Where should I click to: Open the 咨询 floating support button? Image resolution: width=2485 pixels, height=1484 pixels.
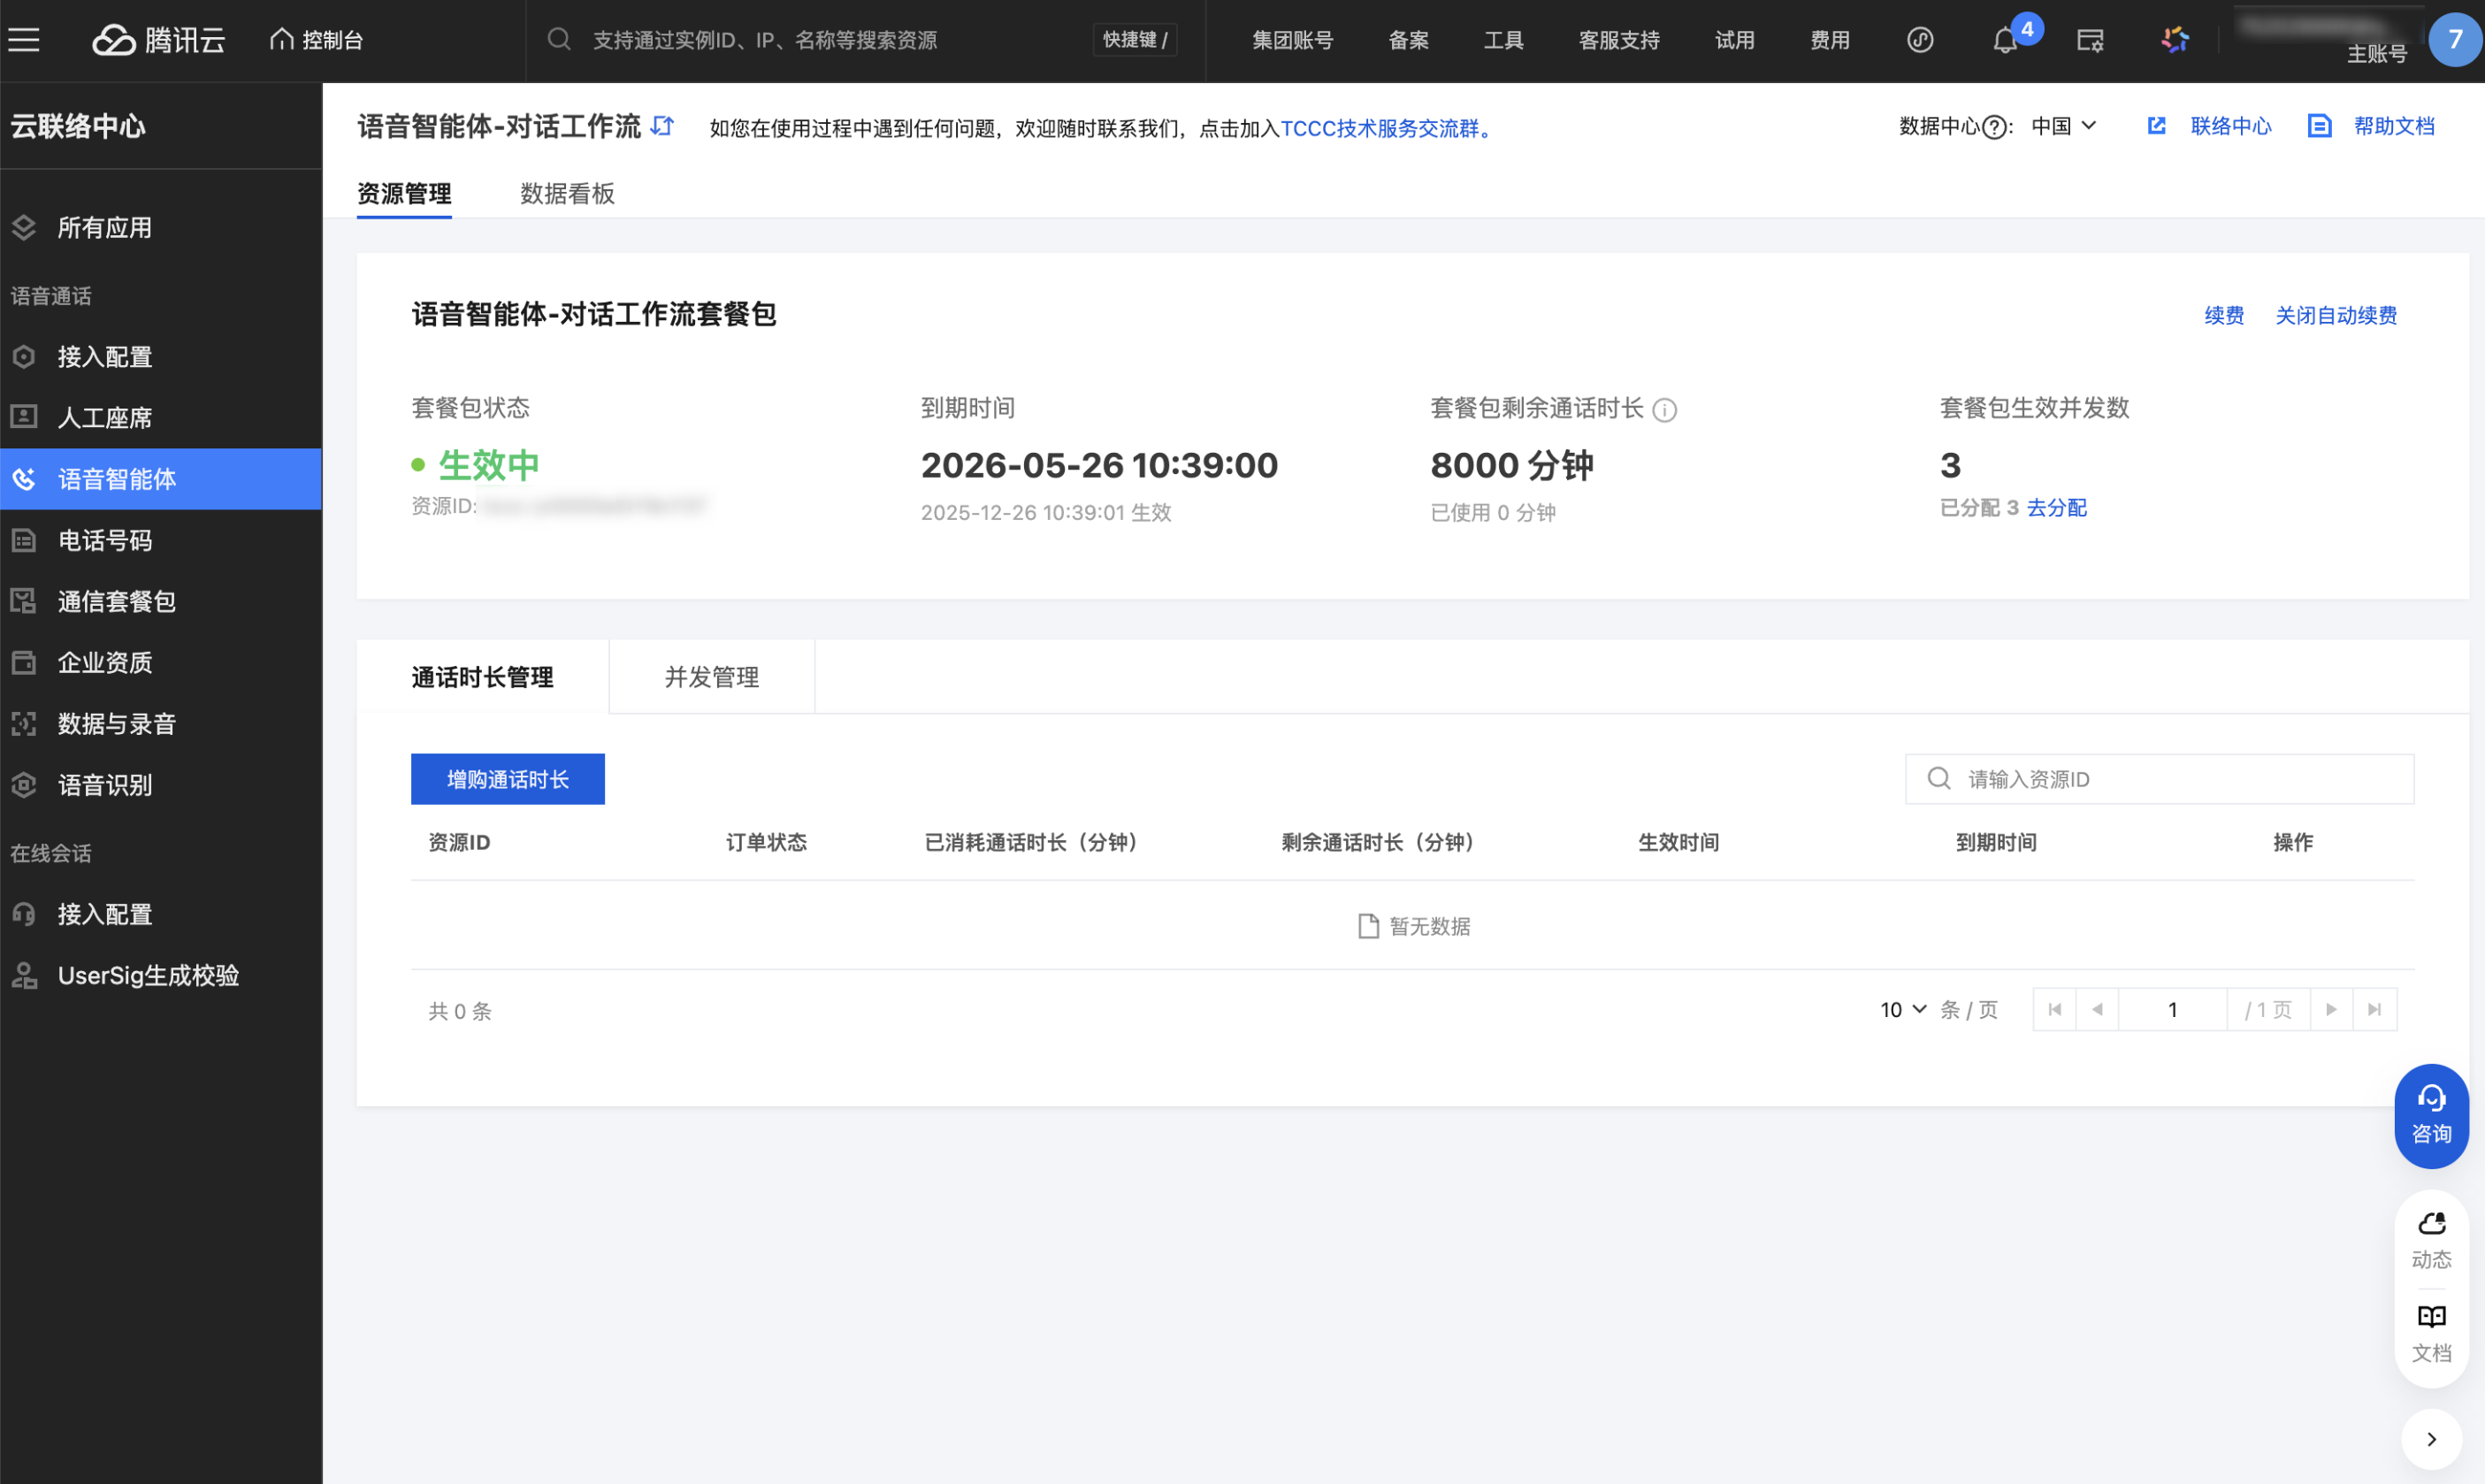coord(2431,1115)
